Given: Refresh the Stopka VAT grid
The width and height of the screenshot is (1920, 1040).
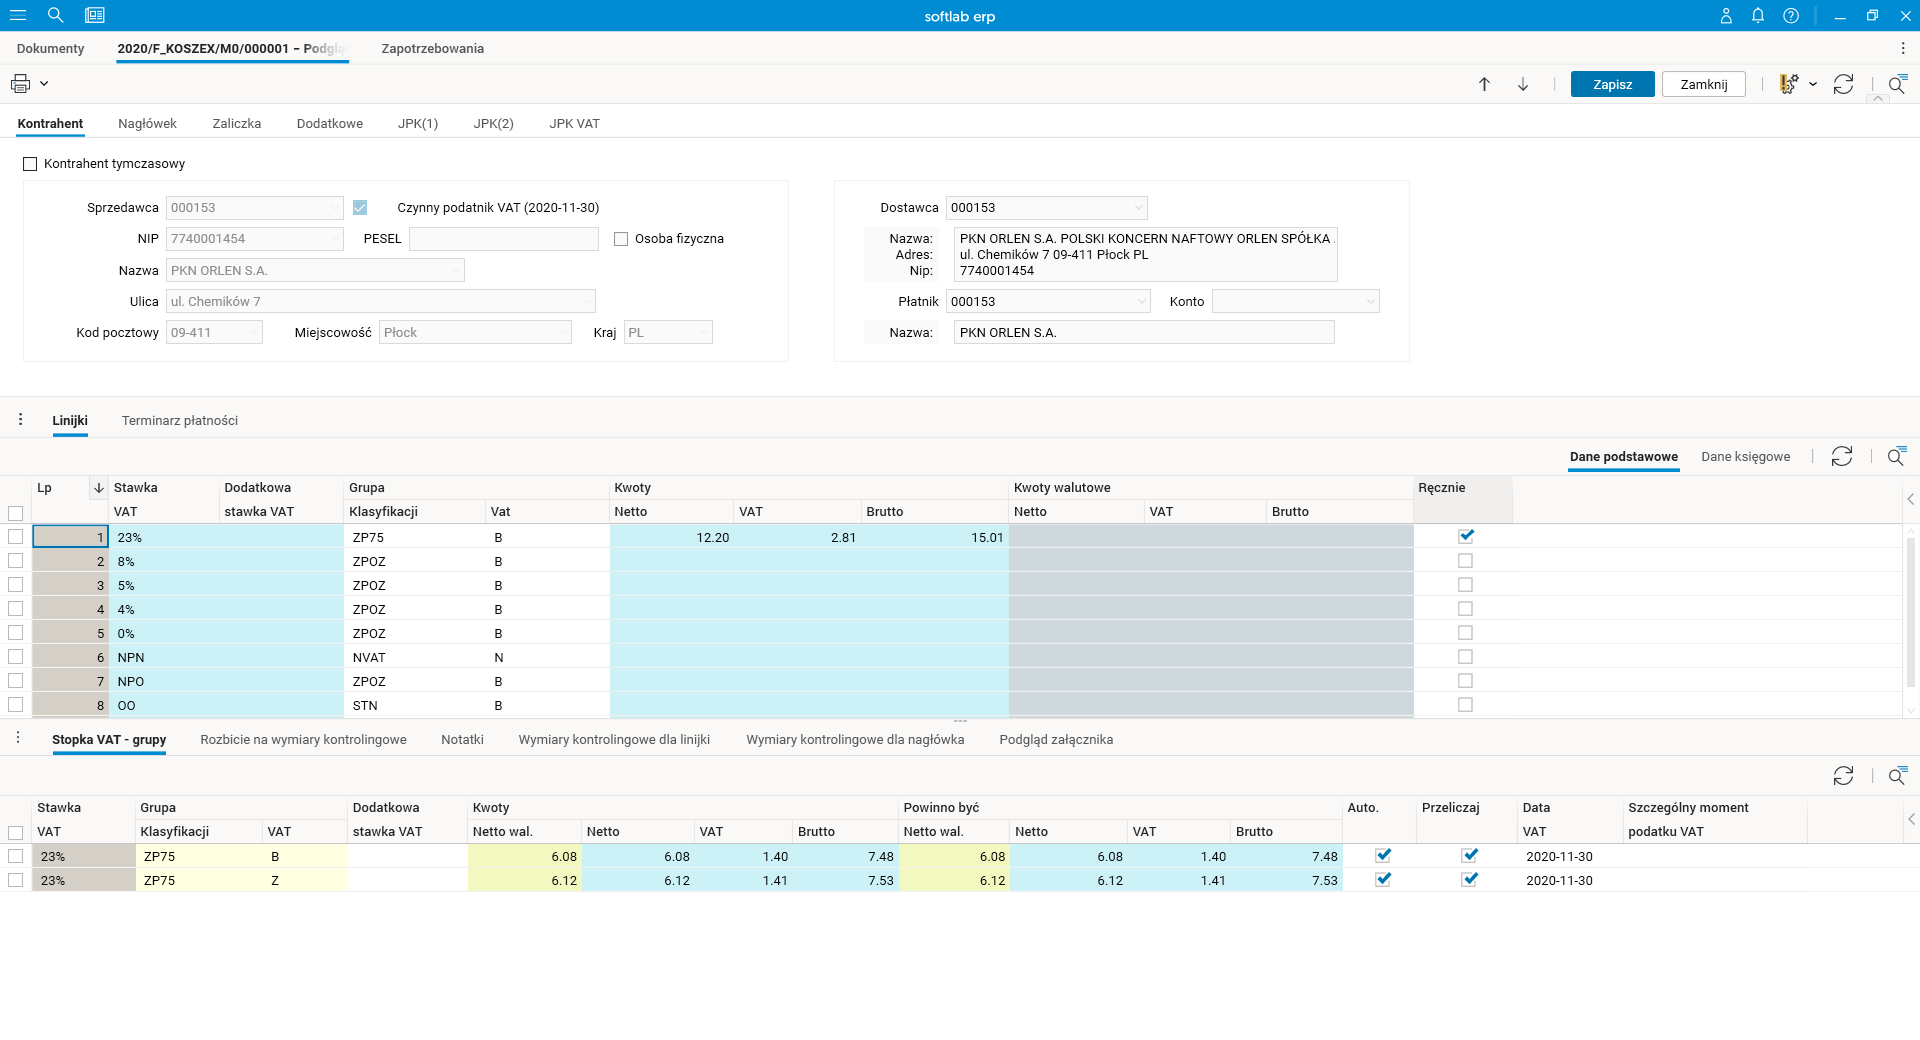Looking at the screenshot, I should [1844, 776].
